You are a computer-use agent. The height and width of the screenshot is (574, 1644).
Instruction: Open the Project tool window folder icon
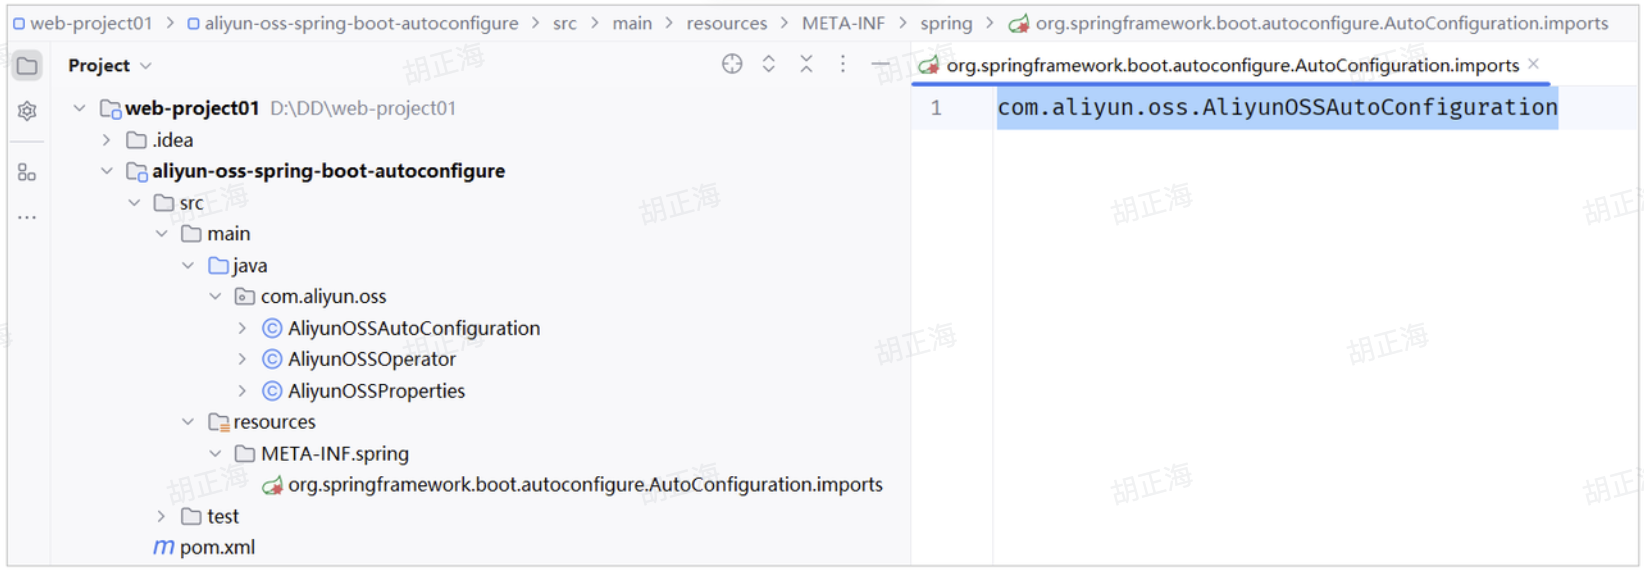[27, 66]
